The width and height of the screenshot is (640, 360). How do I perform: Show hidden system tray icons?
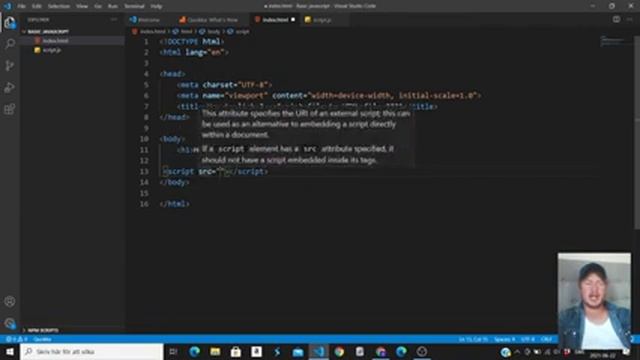point(517,351)
